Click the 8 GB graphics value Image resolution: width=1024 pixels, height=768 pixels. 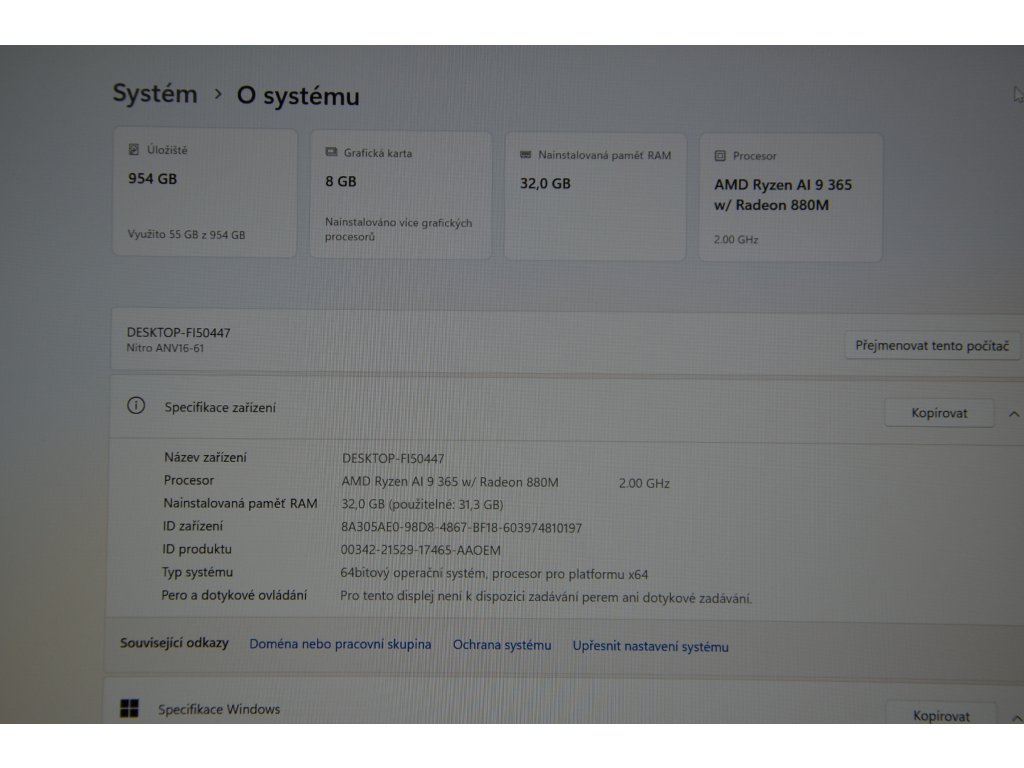341,182
